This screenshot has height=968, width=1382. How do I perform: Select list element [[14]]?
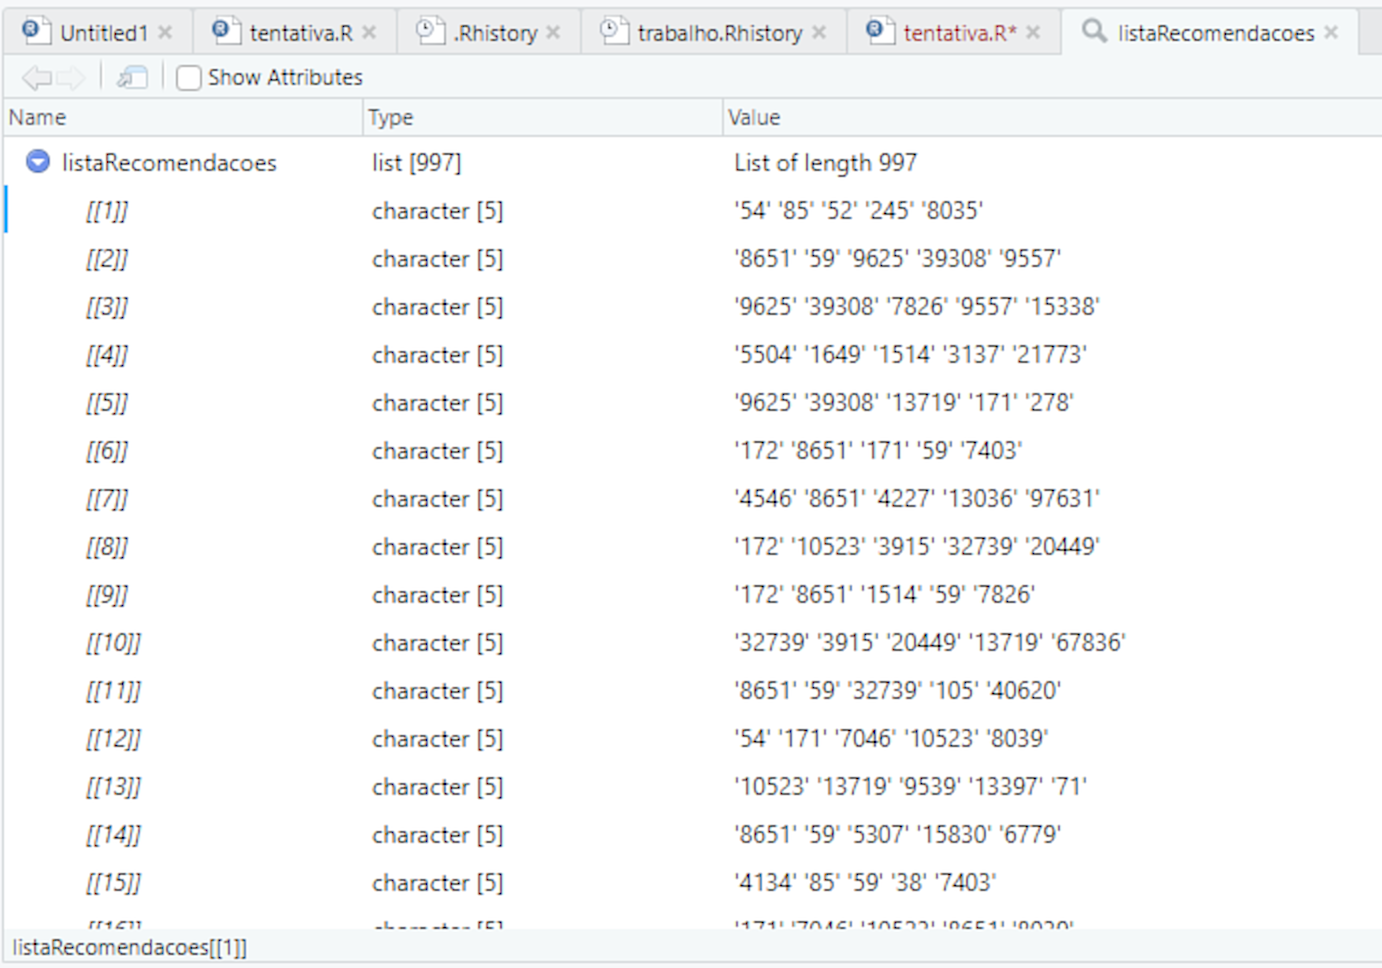pos(692,834)
